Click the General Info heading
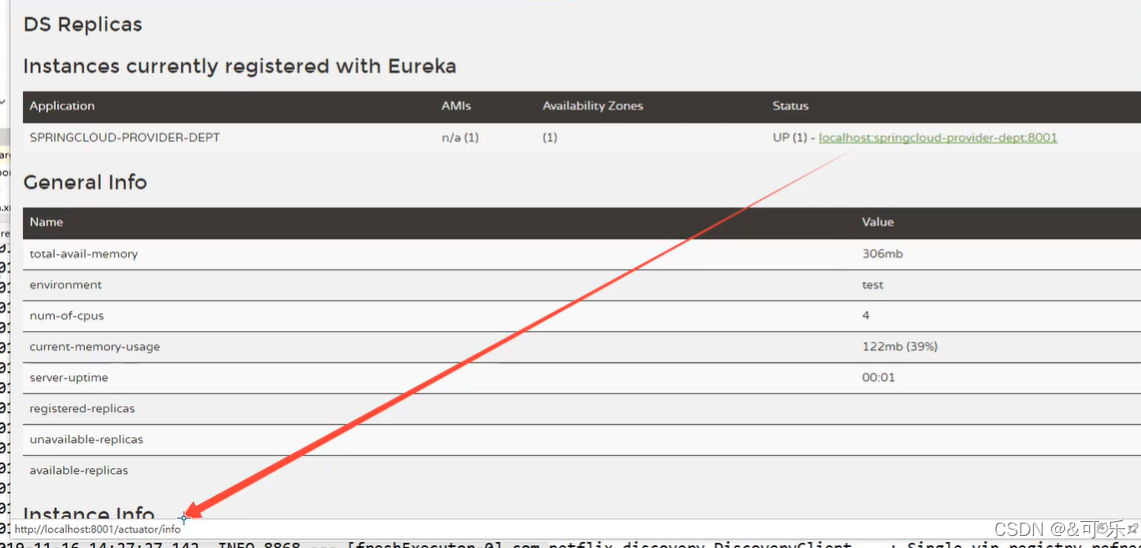The width and height of the screenshot is (1141, 548). (85, 181)
